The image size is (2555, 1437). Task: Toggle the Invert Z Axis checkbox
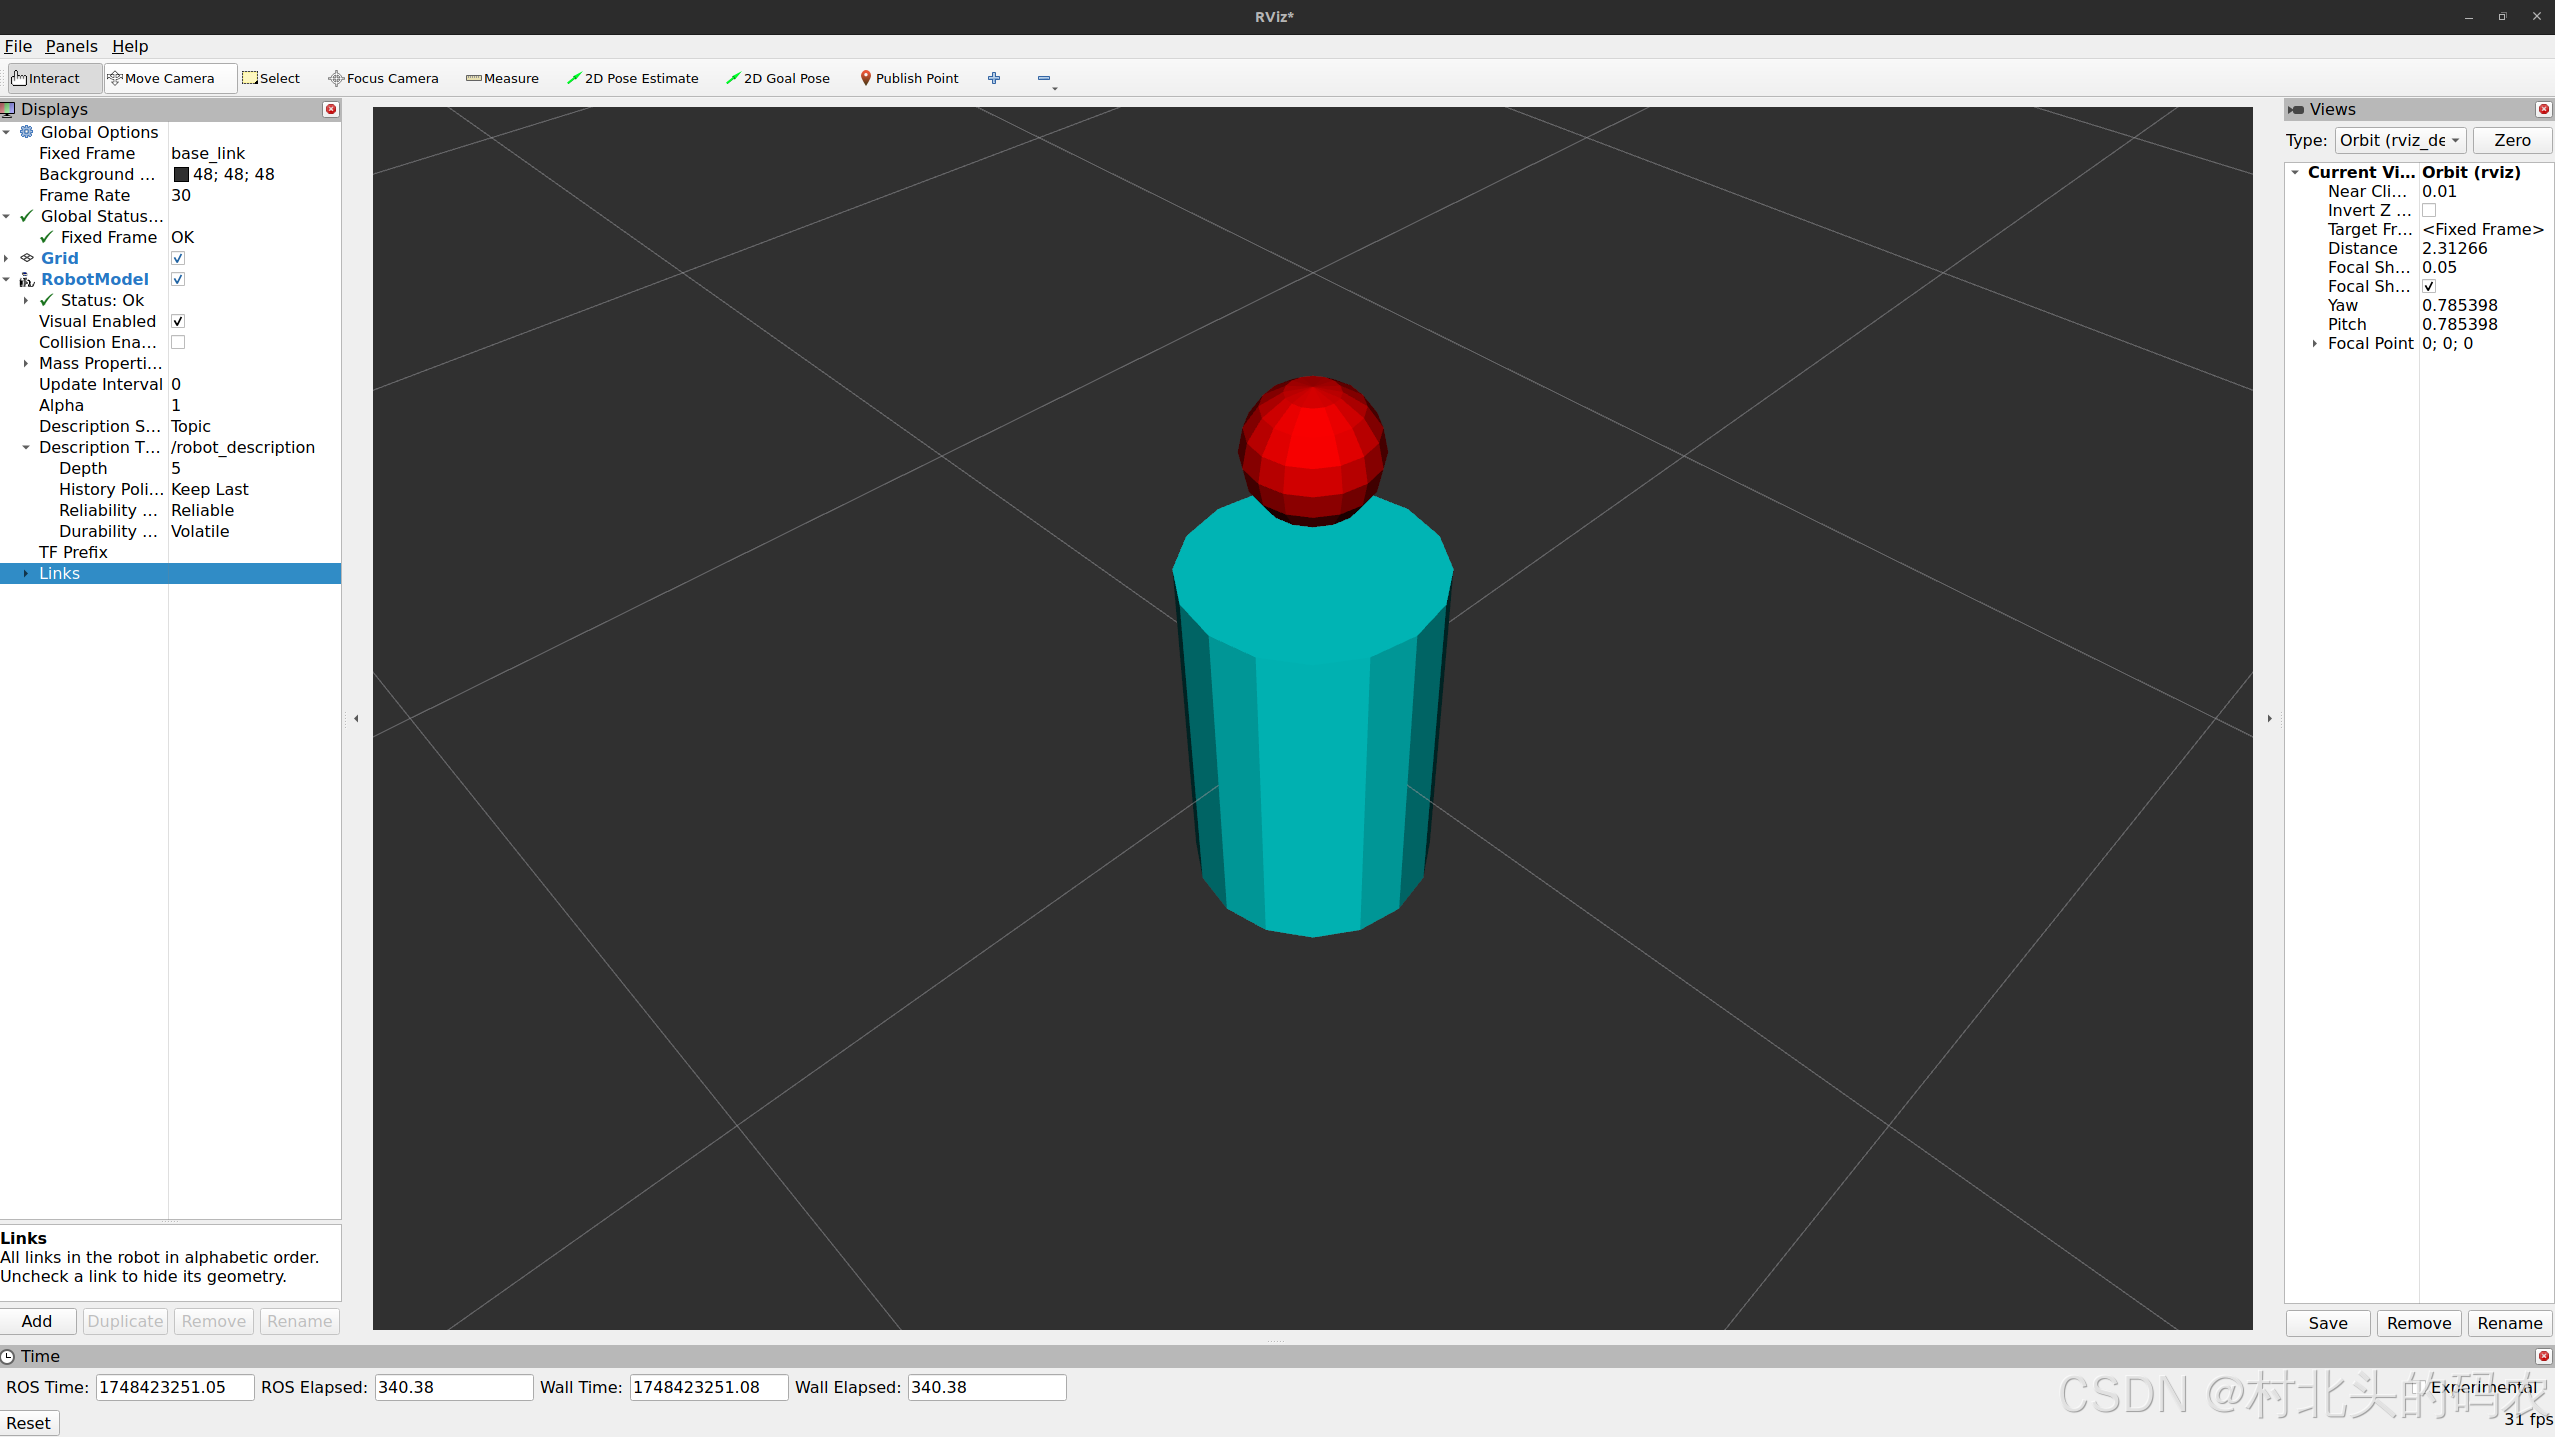pyautogui.click(x=2429, y=210)
